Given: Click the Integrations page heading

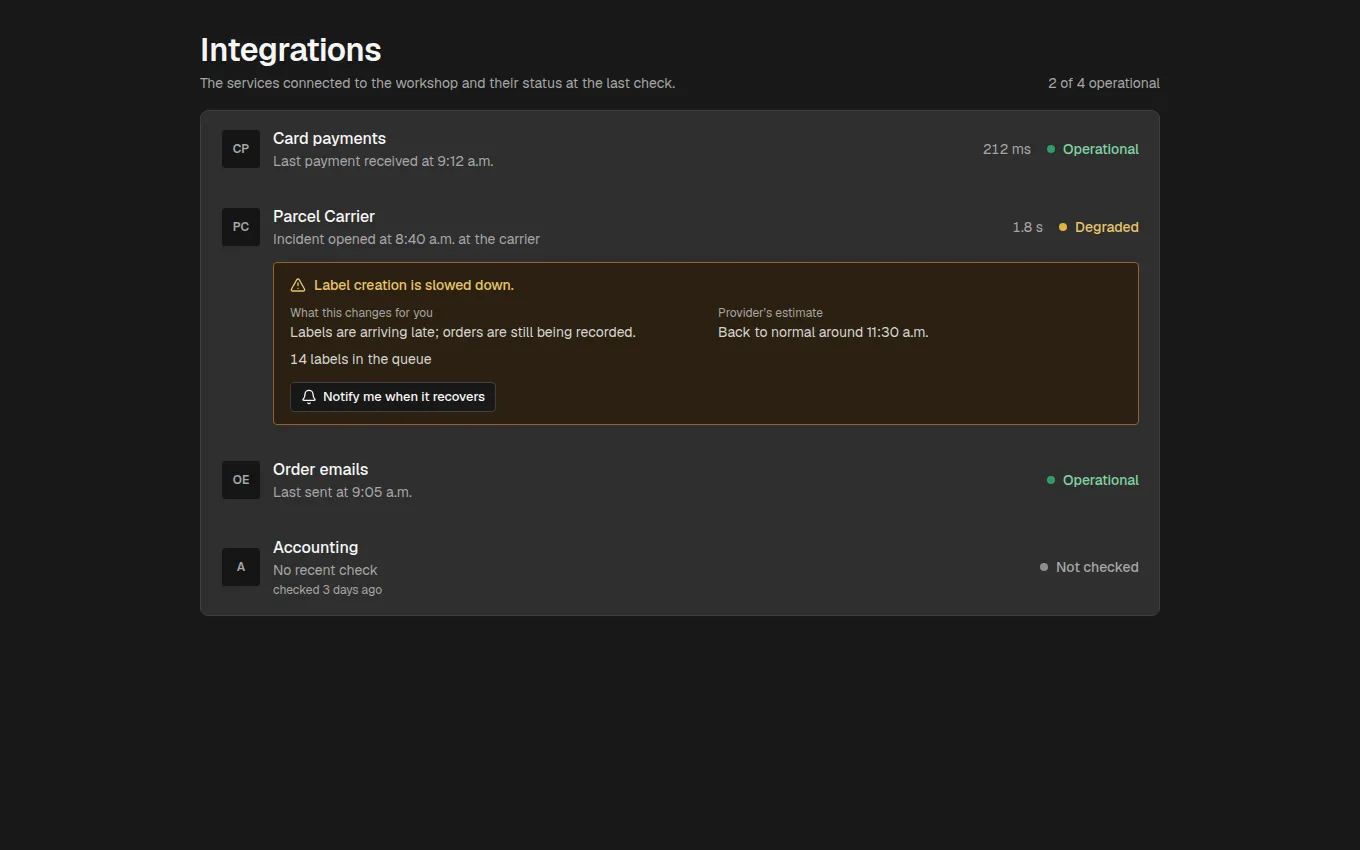Looking at the screenshot, I should tap(291, 50).
